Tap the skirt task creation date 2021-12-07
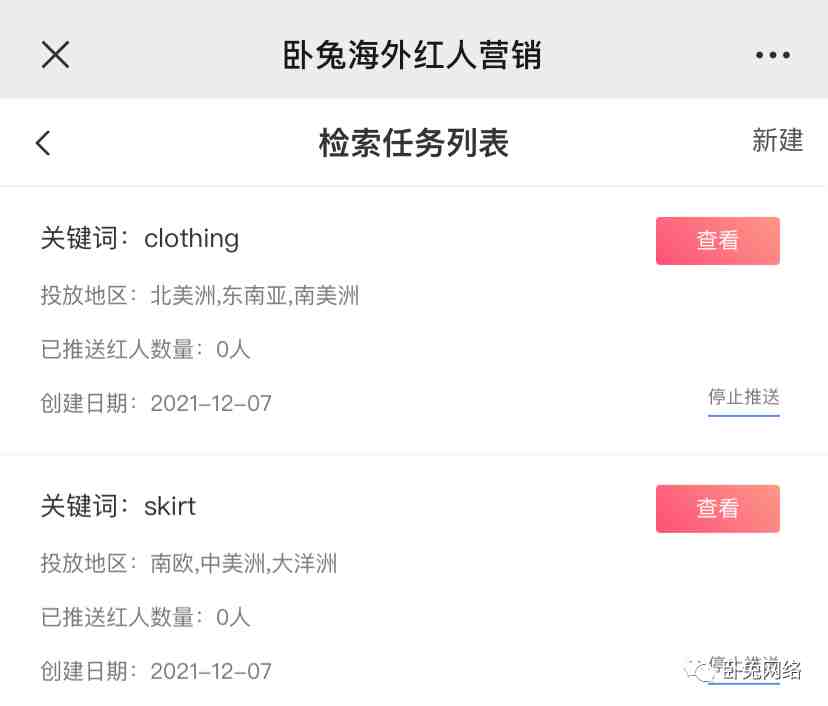The height and width of the screenshot is (706, 828). (211, 672)
